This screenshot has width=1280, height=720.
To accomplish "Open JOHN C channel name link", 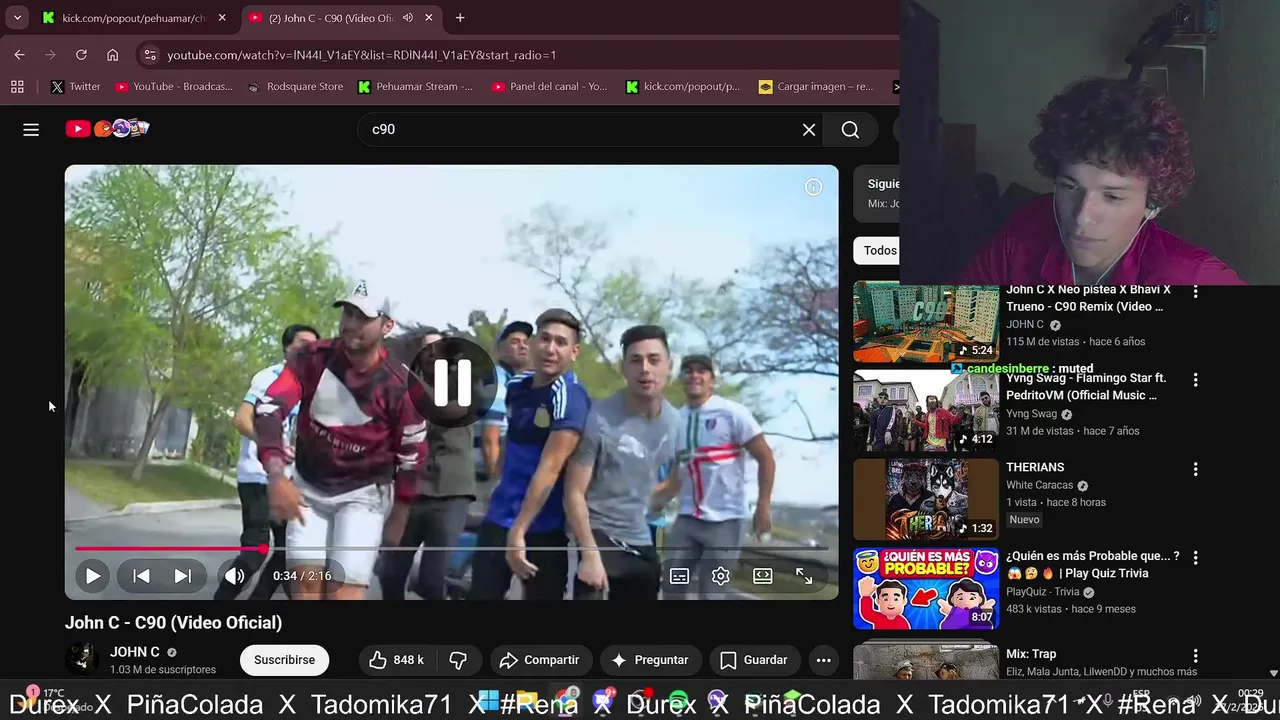I will tap(135, 652).
